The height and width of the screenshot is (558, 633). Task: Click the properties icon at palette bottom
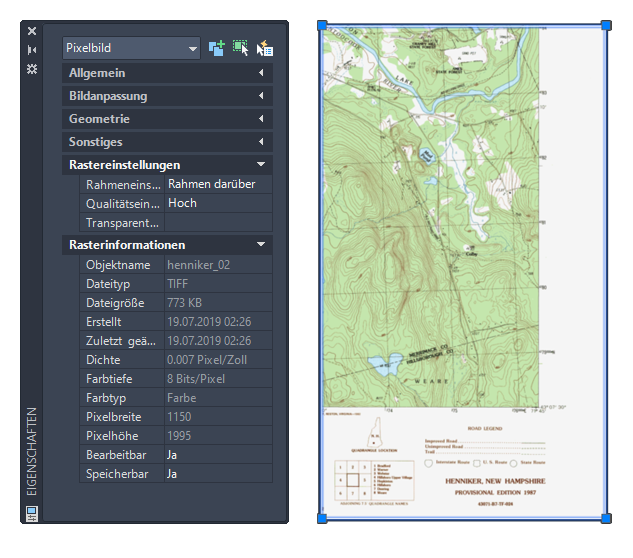pos(32,514)
